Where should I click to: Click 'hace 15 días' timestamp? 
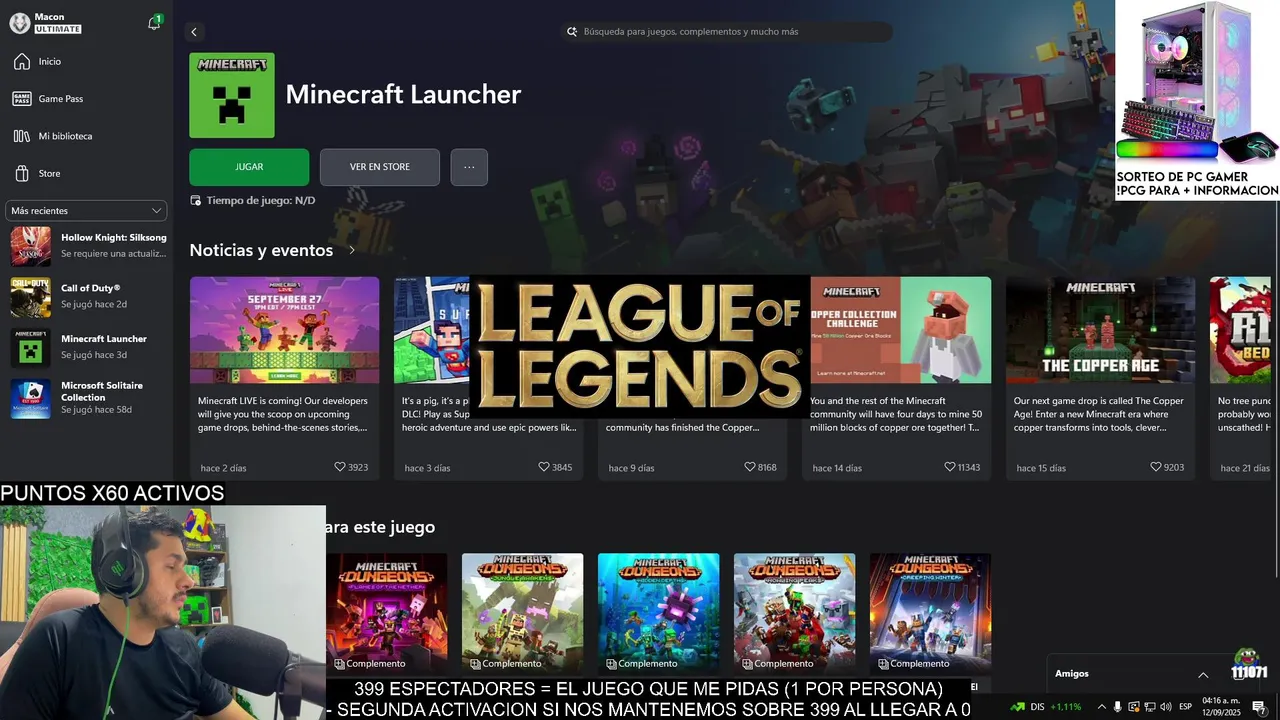tap(1041, 468)
